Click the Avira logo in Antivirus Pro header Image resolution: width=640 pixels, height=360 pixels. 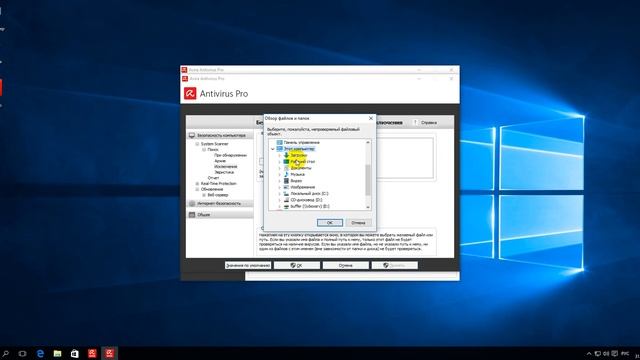coord(190,93)
